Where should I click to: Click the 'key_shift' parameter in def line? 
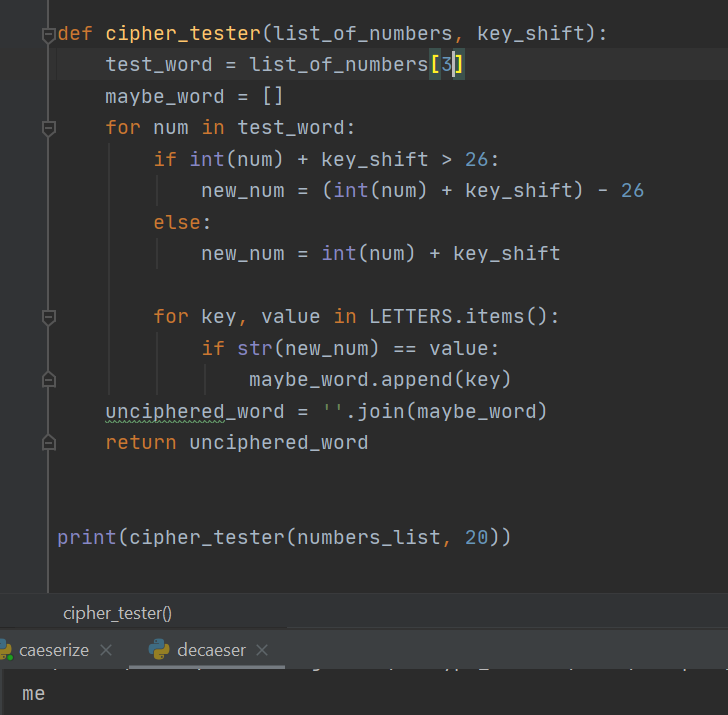531,33
